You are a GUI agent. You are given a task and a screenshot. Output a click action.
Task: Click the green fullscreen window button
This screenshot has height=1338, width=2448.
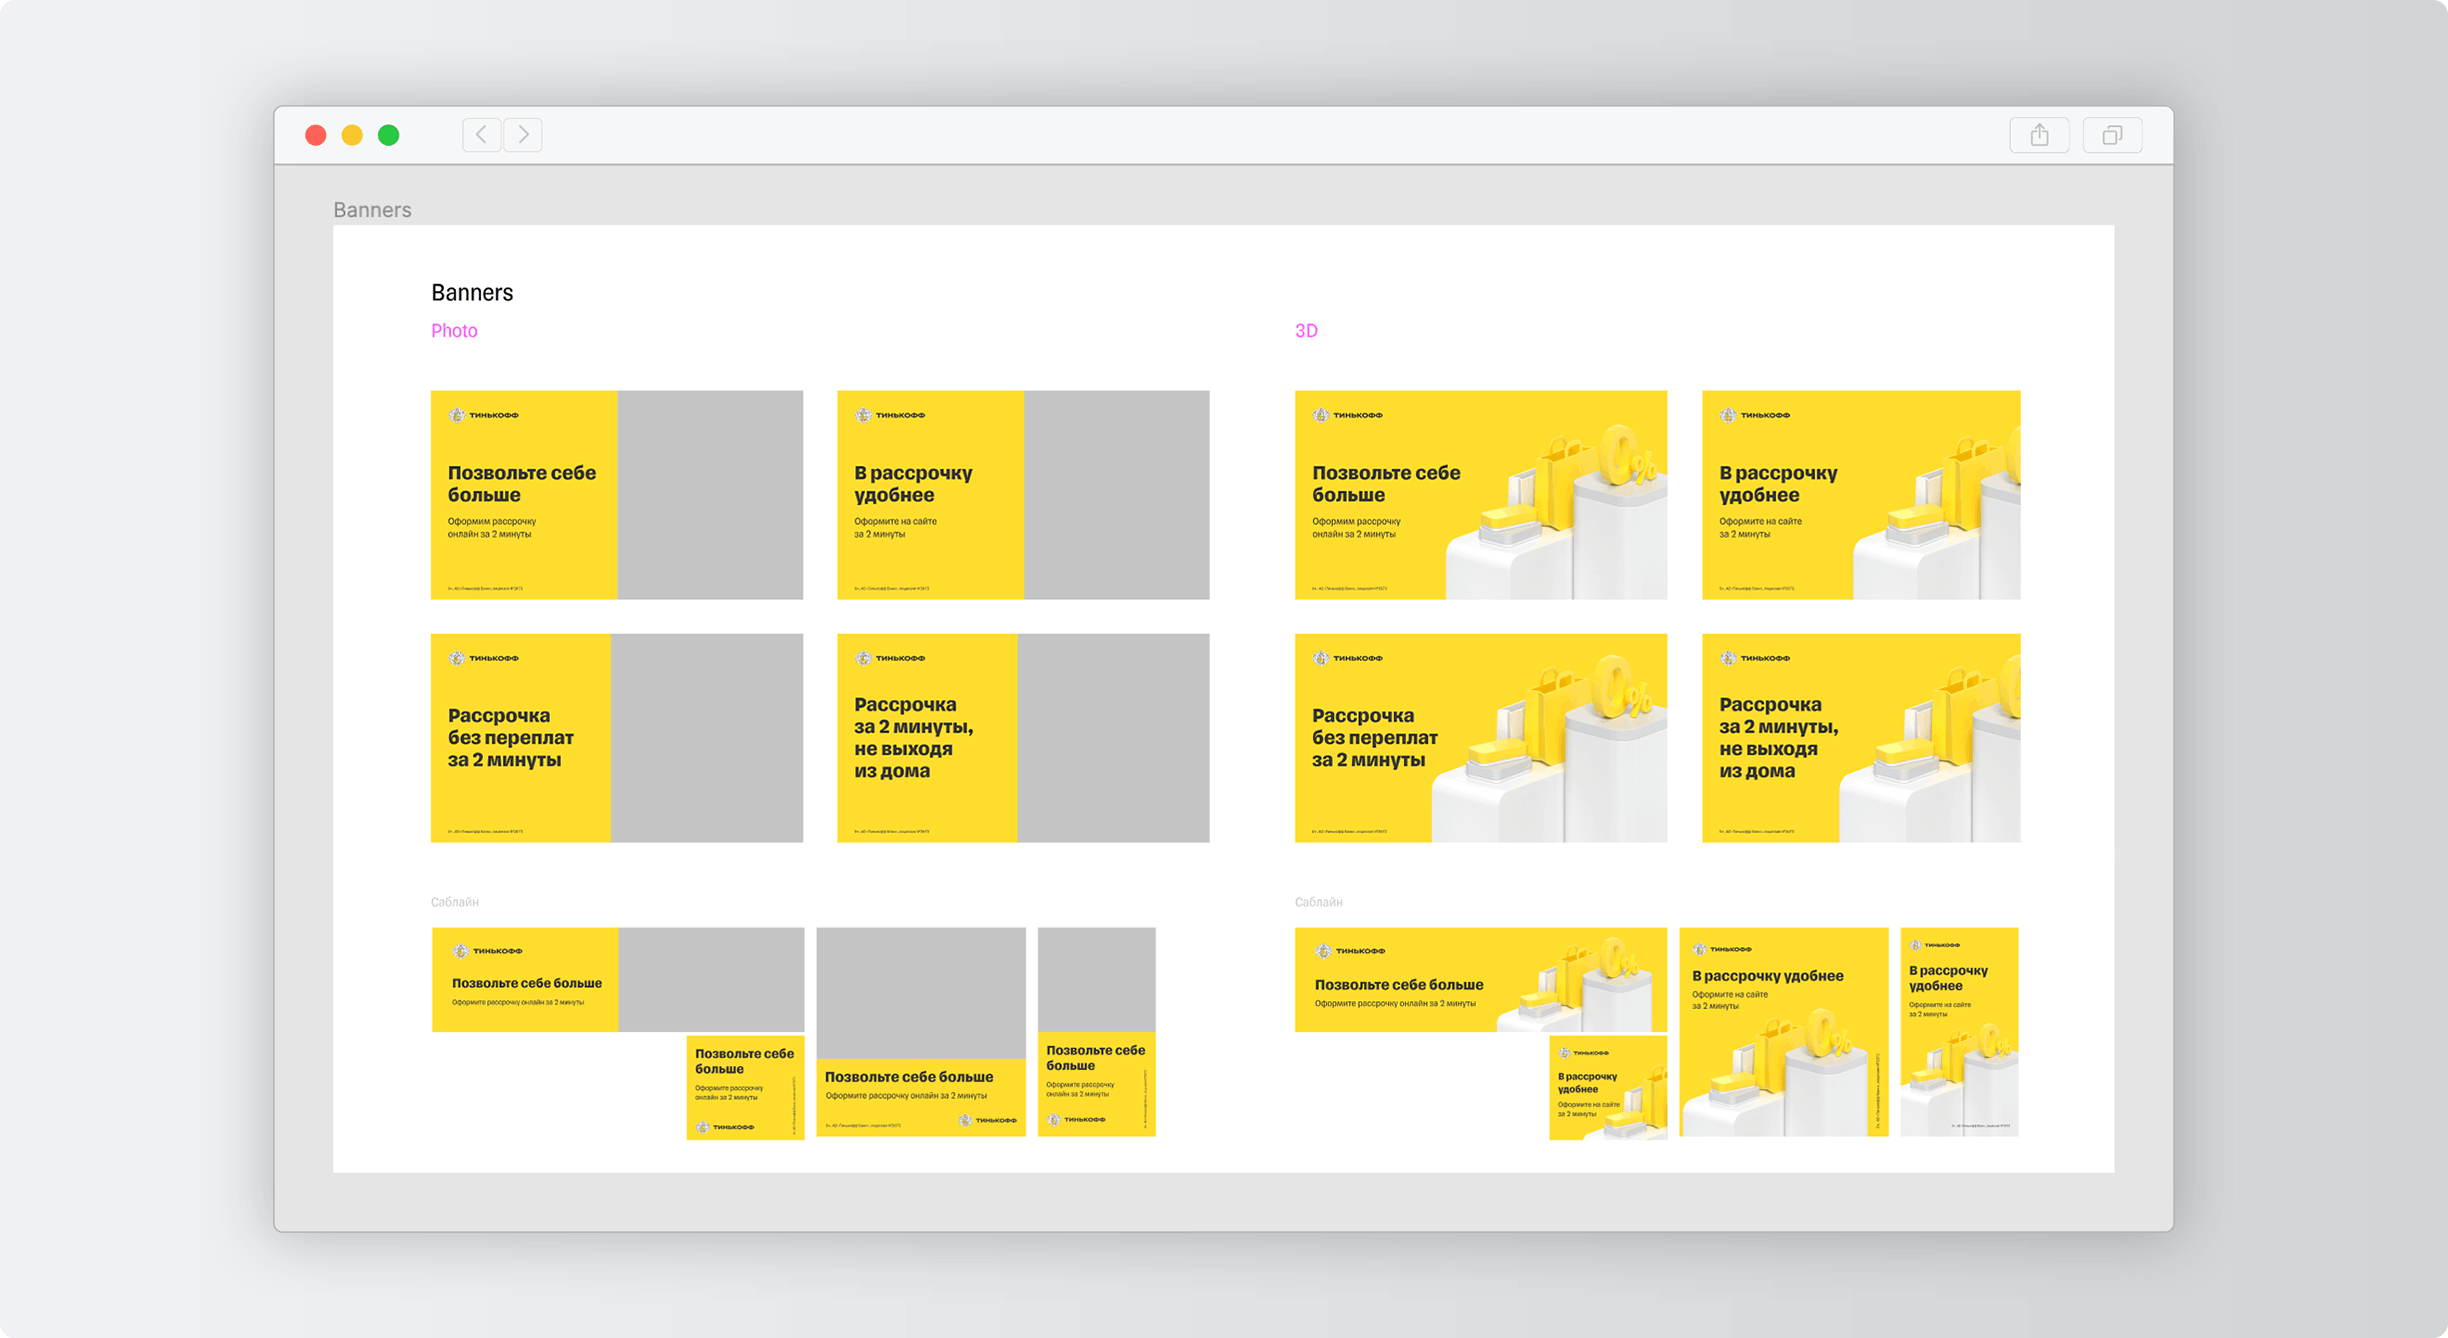point(389,135)
